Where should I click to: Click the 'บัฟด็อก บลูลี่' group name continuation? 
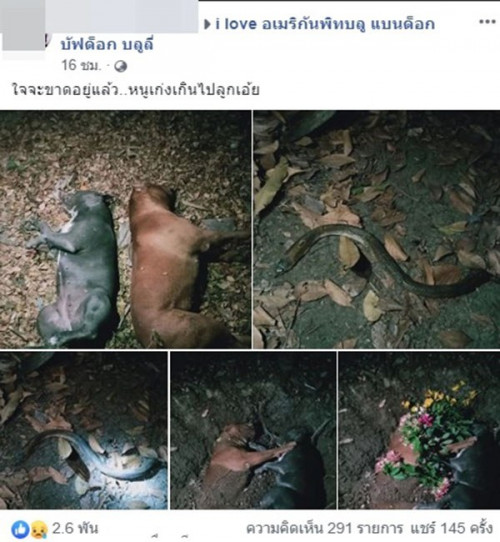(x=107, y=45)
